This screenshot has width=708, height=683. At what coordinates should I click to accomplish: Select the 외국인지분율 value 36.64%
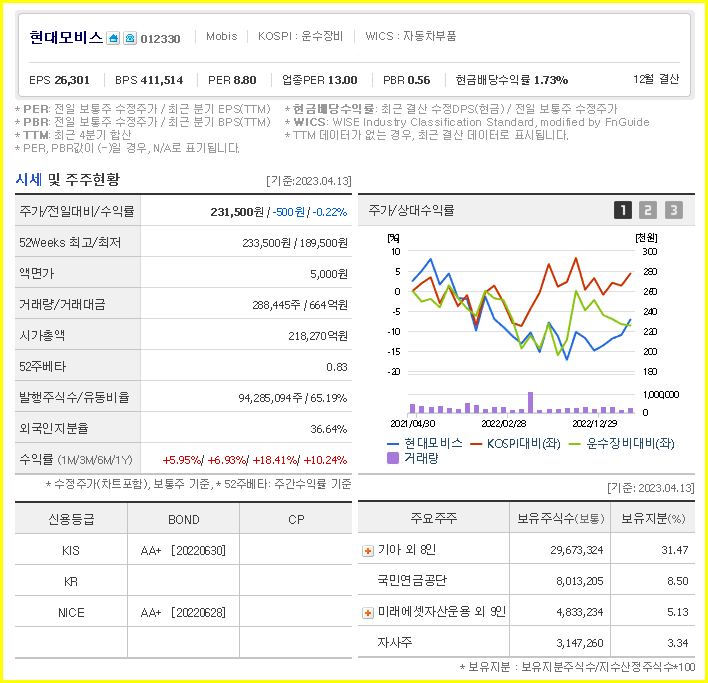point(329,429)
